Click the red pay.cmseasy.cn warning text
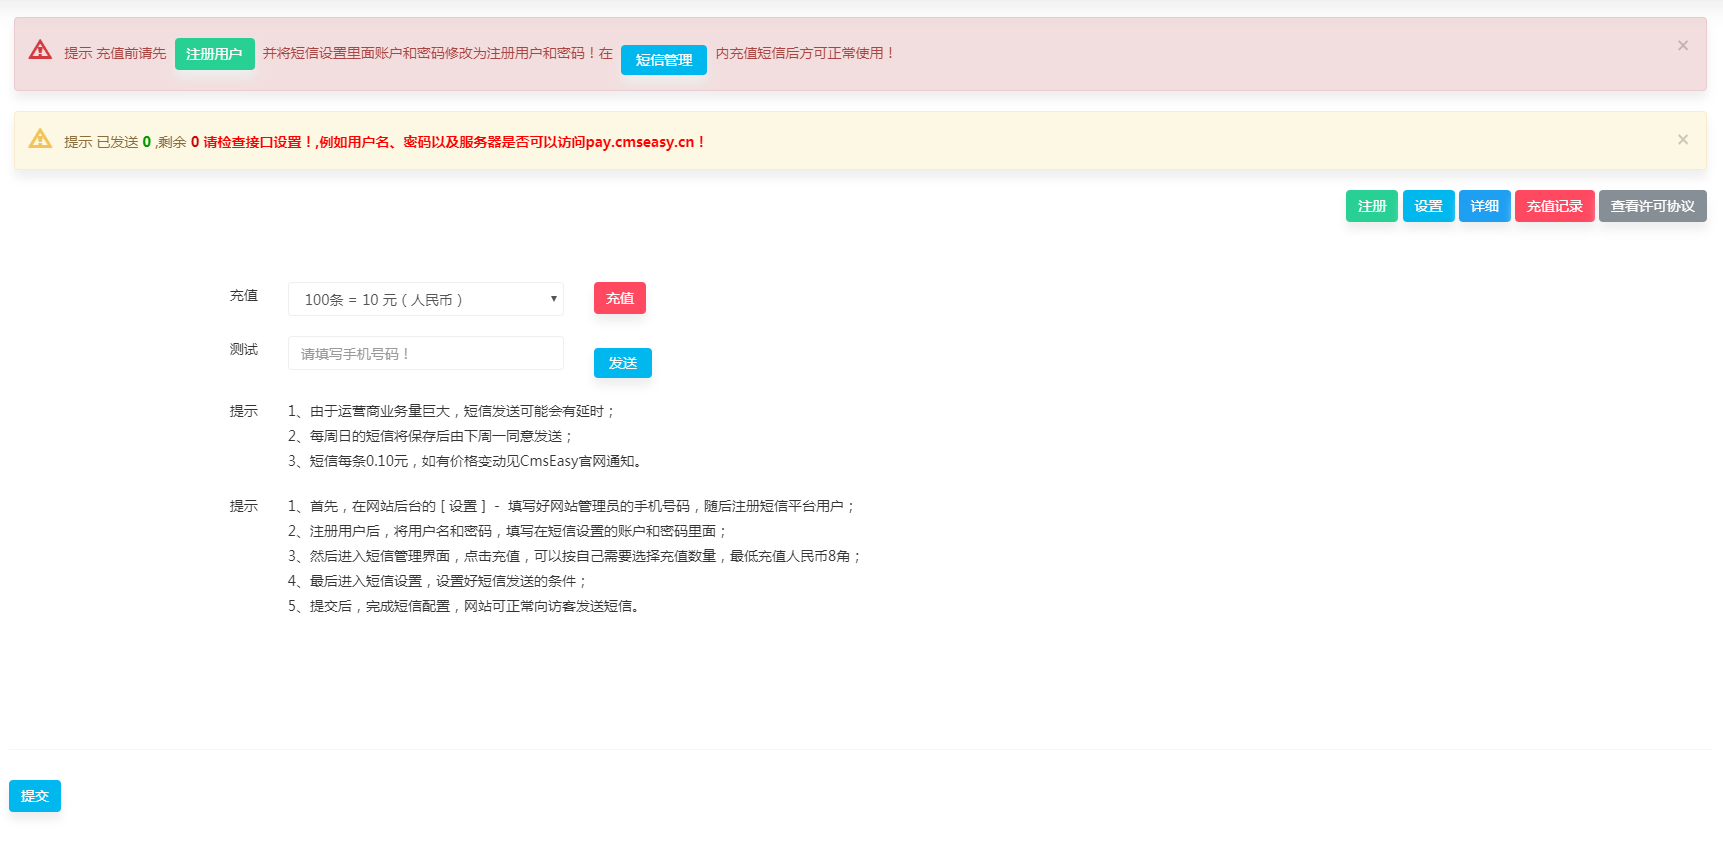 tap(455, 142)
